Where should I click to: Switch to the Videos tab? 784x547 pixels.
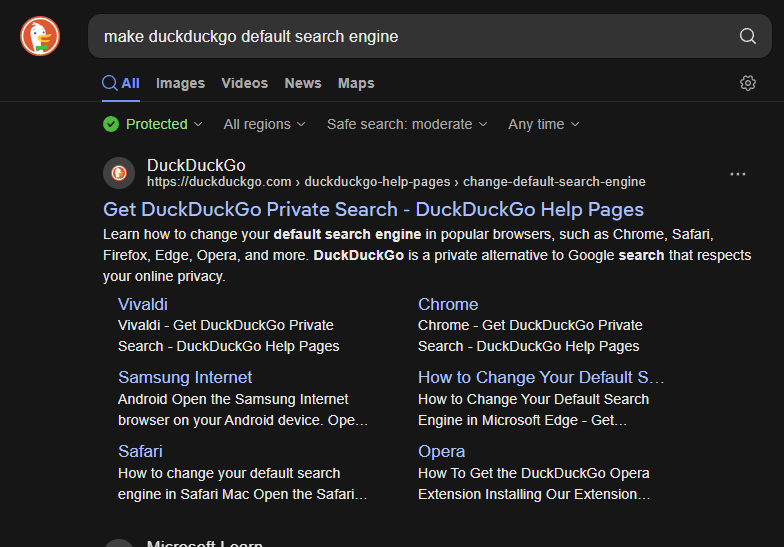coord(244,83)
